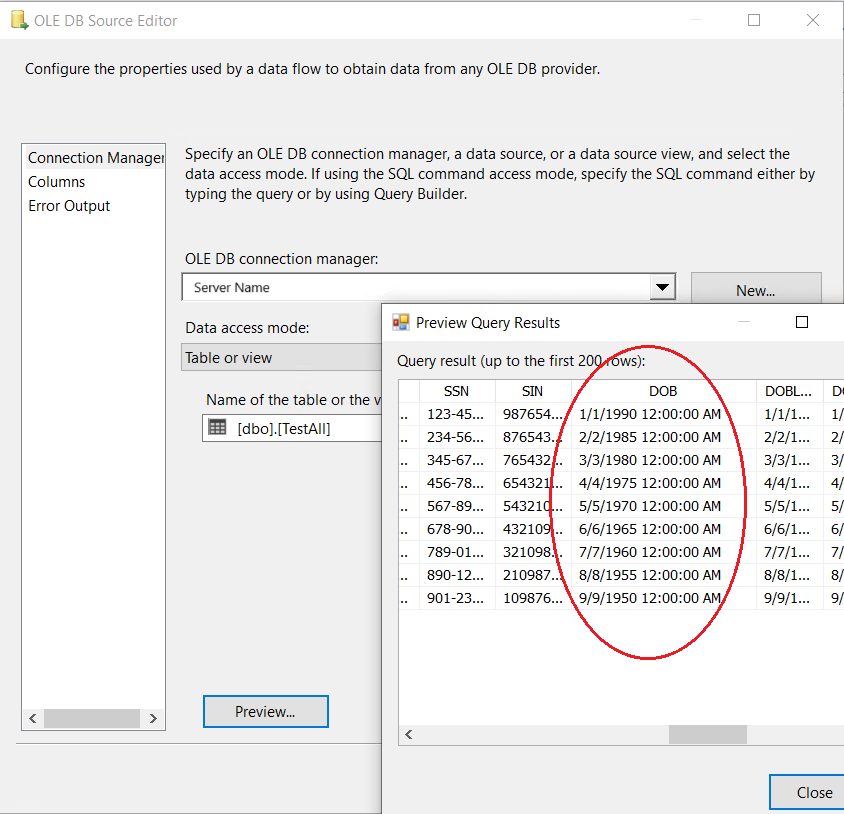The image size is (844, 814).
Task: Expand the OLE DB connection manager dropdown arrow
Action: [662, 288]
